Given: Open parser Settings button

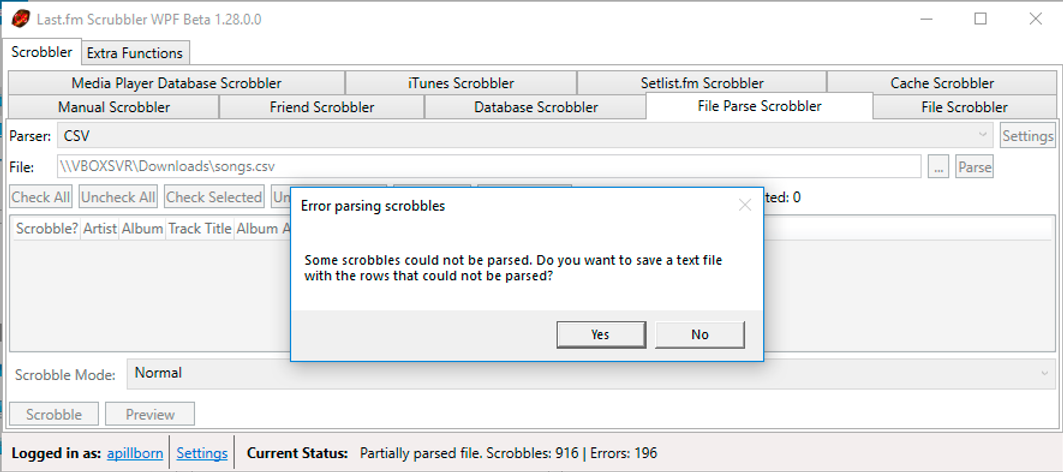Looking at the screenshot, I should click(x=1027, y=136).
